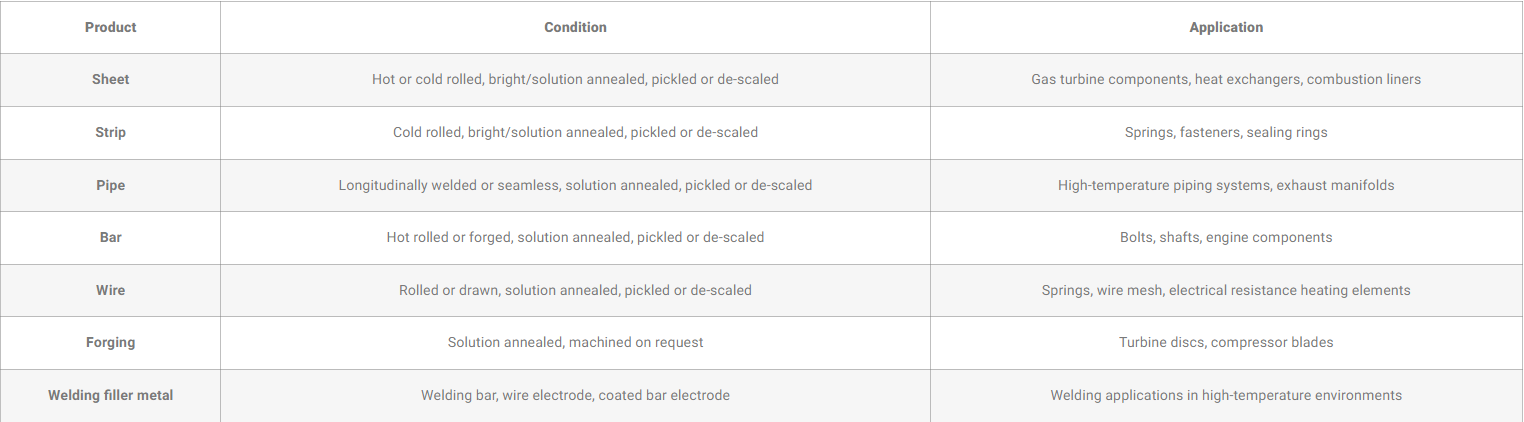1524x422 pixels.
Task: Click Sheet's hot or cold rolled condition
Action: 575,79
